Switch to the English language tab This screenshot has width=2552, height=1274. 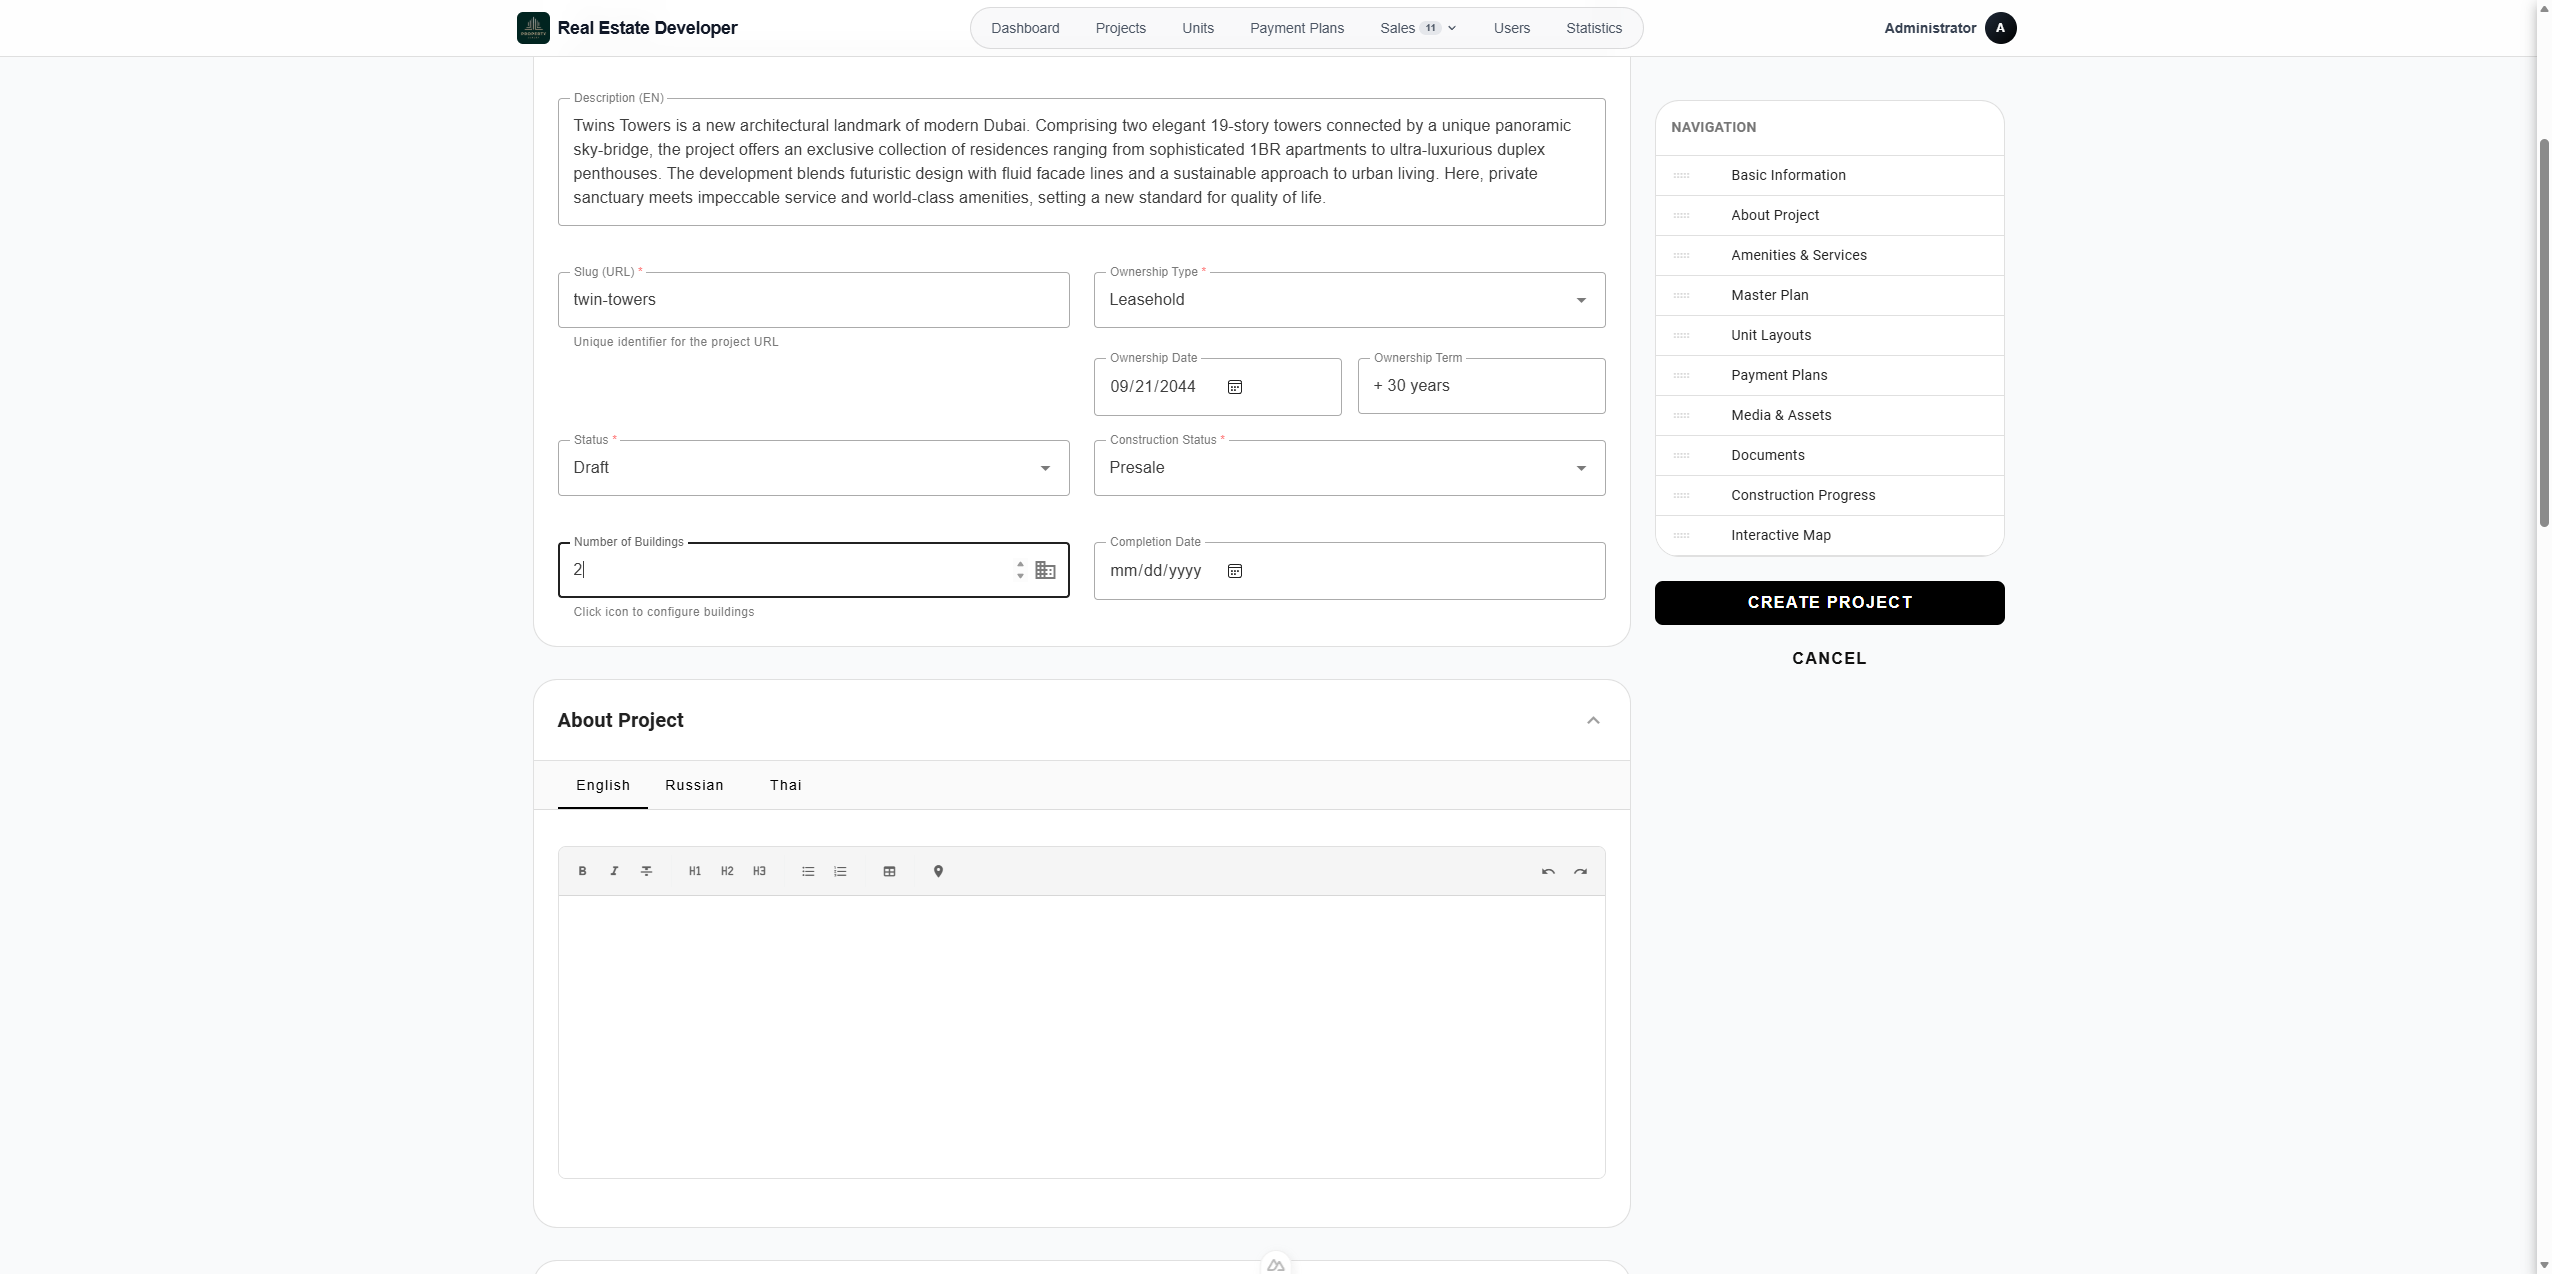coord(602,785)
